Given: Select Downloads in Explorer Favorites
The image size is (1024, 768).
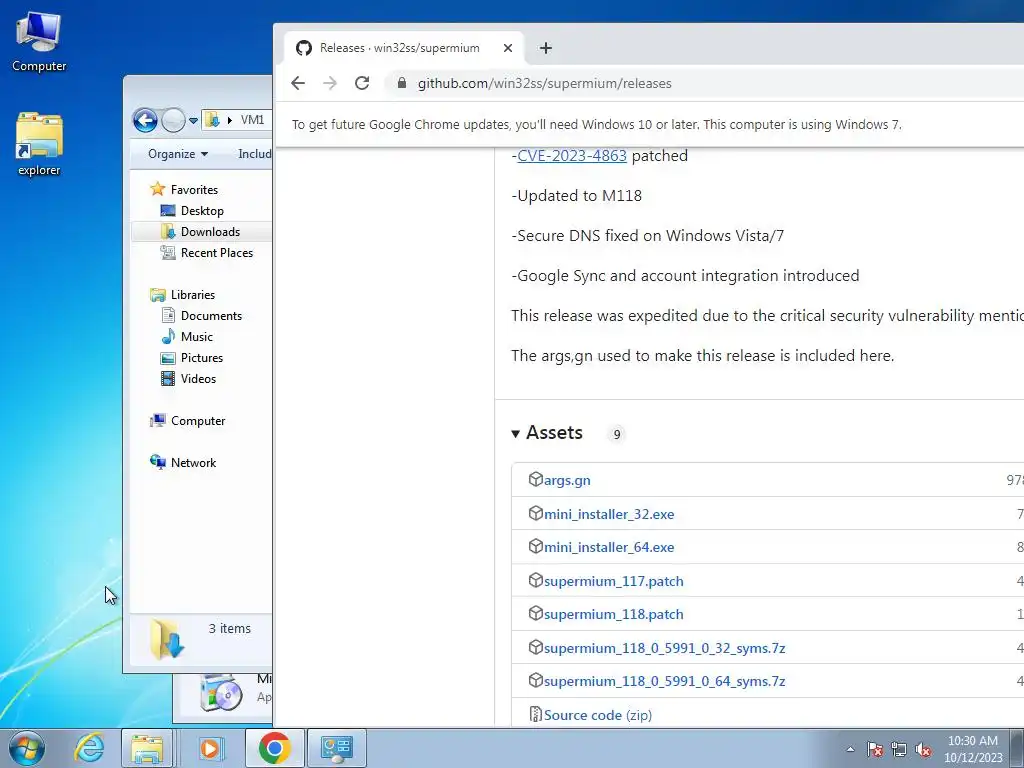Looking at the screenshot, I should 210,232.
